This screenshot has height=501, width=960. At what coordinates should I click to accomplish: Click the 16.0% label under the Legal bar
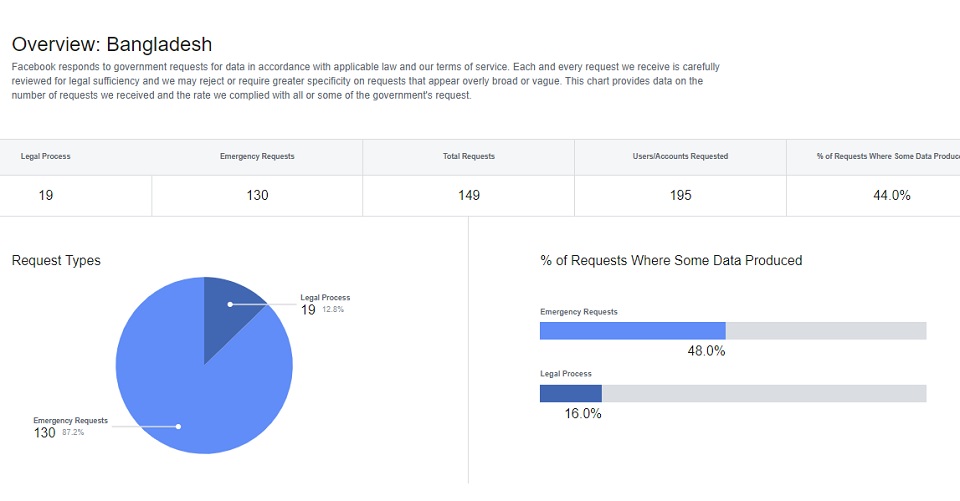[583, 413]
